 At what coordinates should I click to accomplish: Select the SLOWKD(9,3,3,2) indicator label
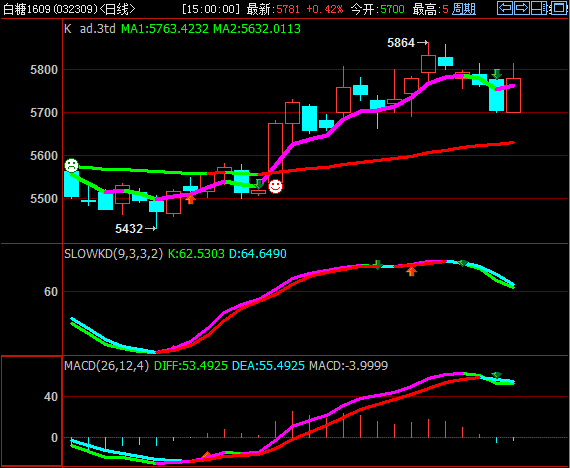(x=113, y=253)
